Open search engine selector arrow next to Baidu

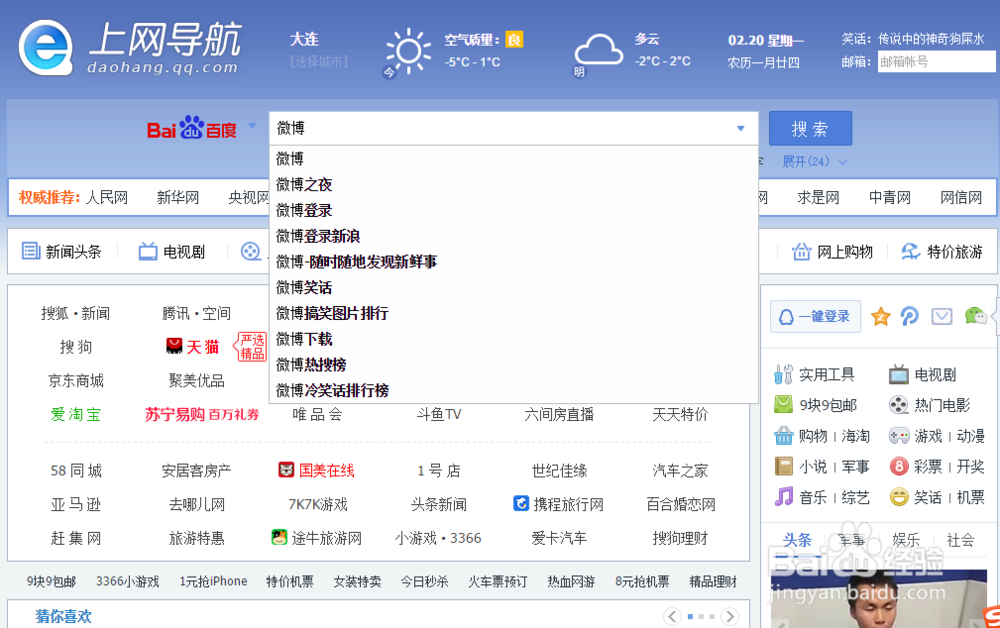253,125
